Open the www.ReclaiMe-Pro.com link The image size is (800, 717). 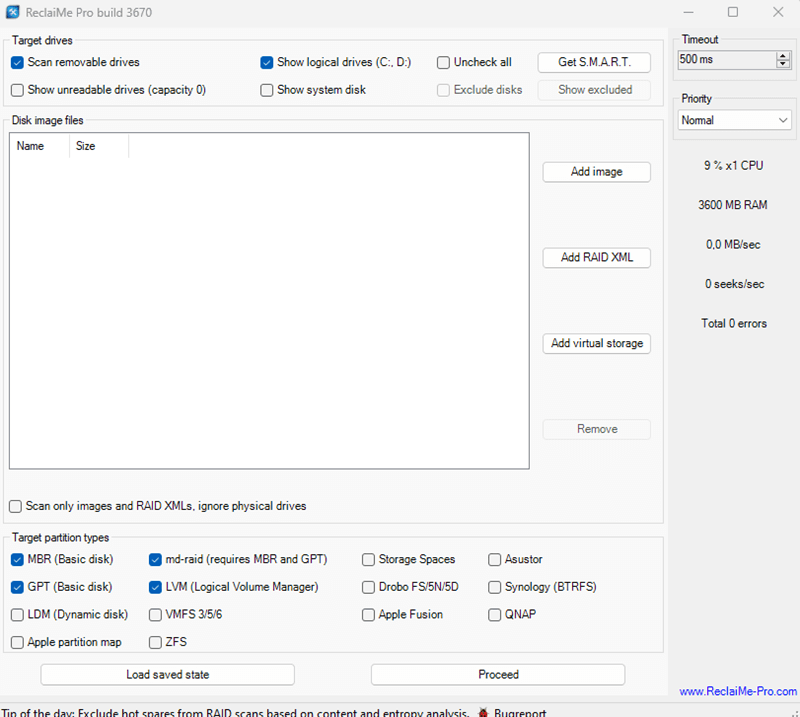(x=738, y=691)
